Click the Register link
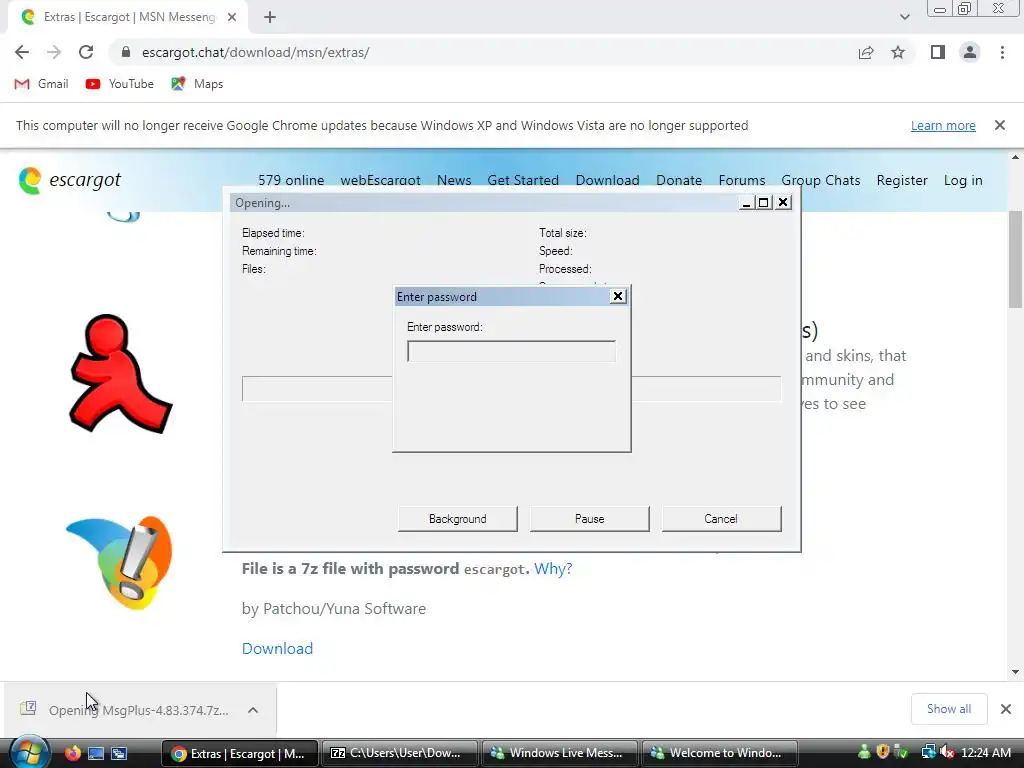Viewport: 1024px width, 768px height. click(902, 180)
